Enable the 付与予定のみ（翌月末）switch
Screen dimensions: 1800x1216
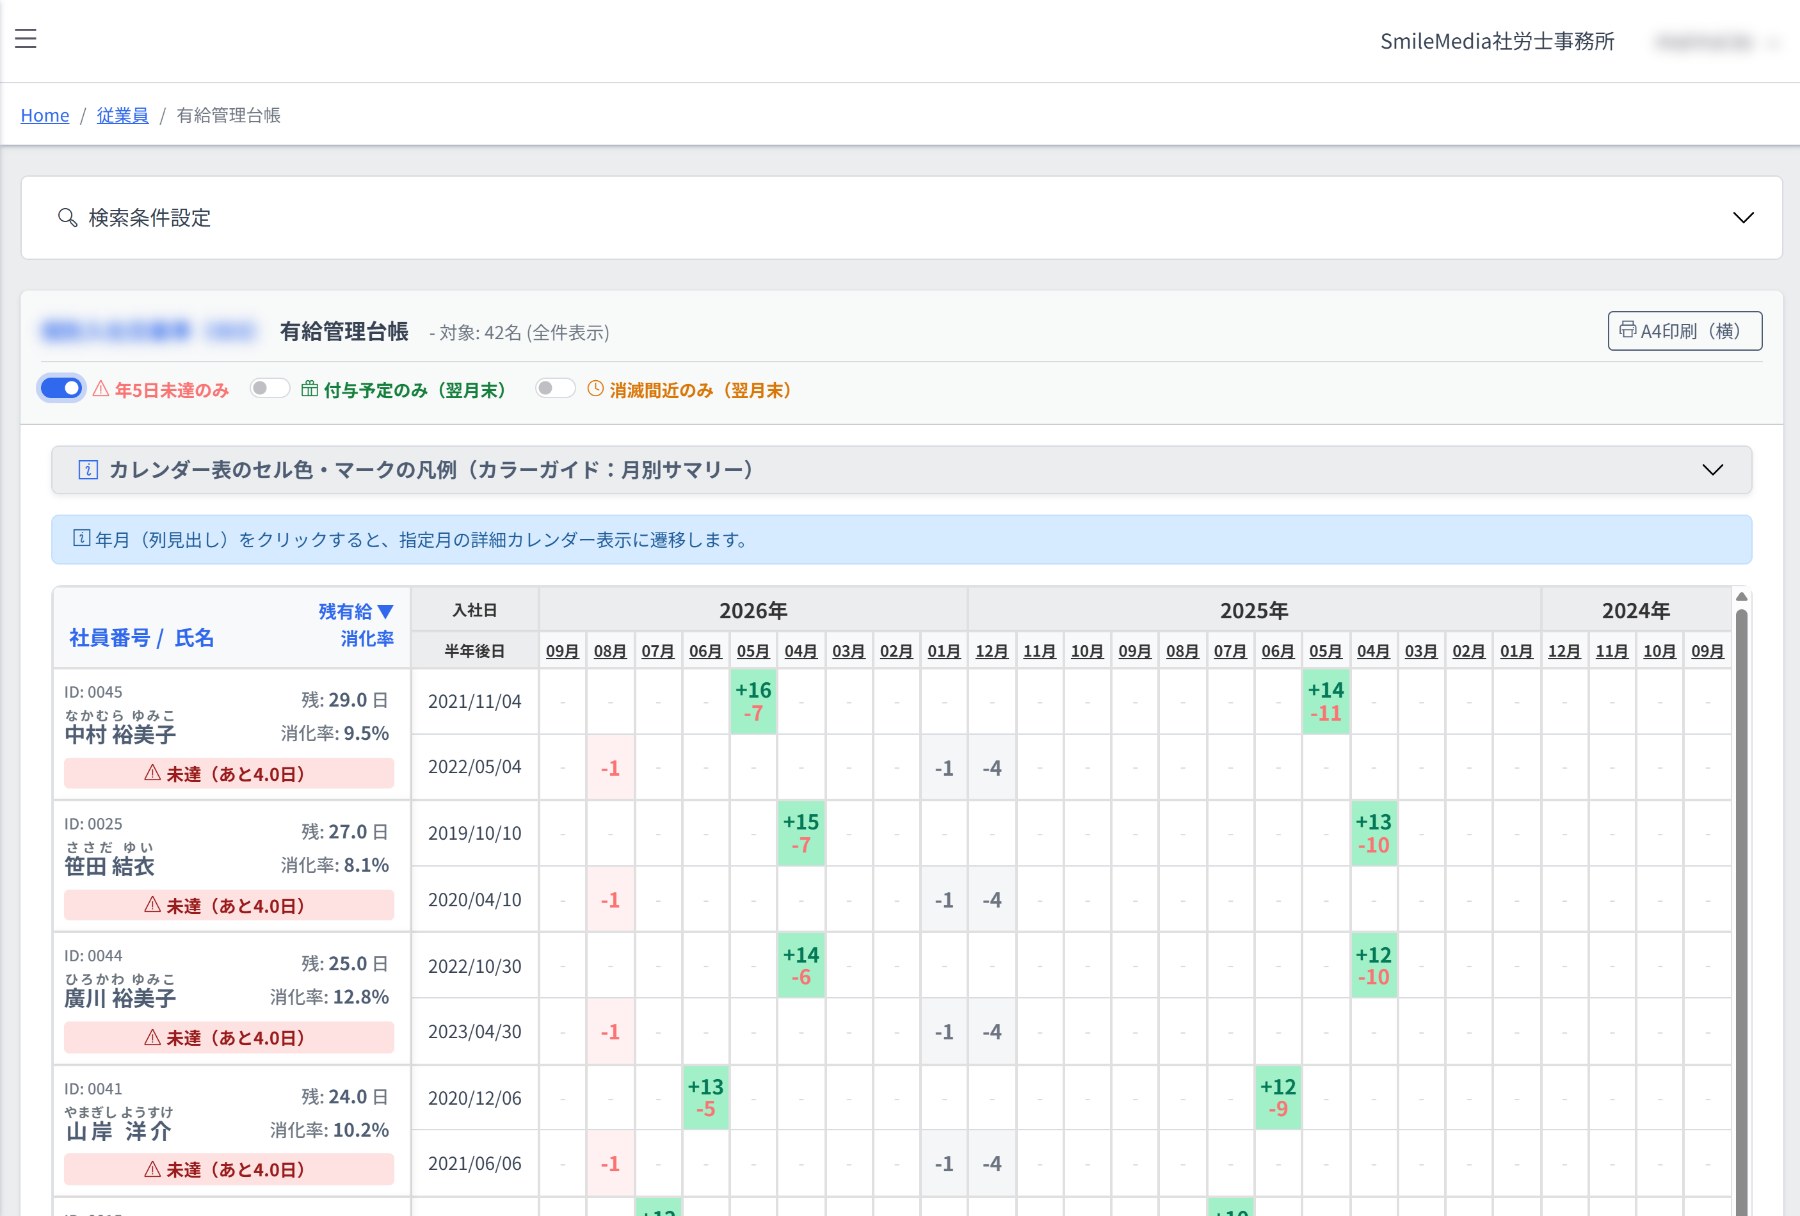pos(270,388)
